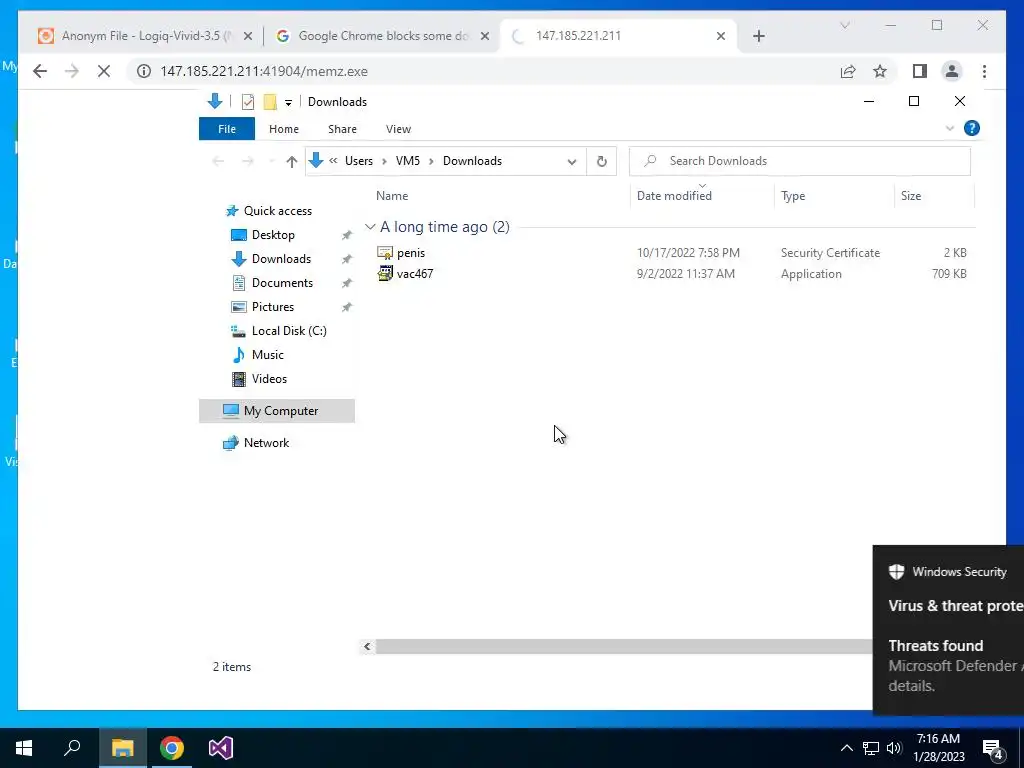The image size is (1024, 768).
Task: Click the New folder quick access icon
Action: 270,102
